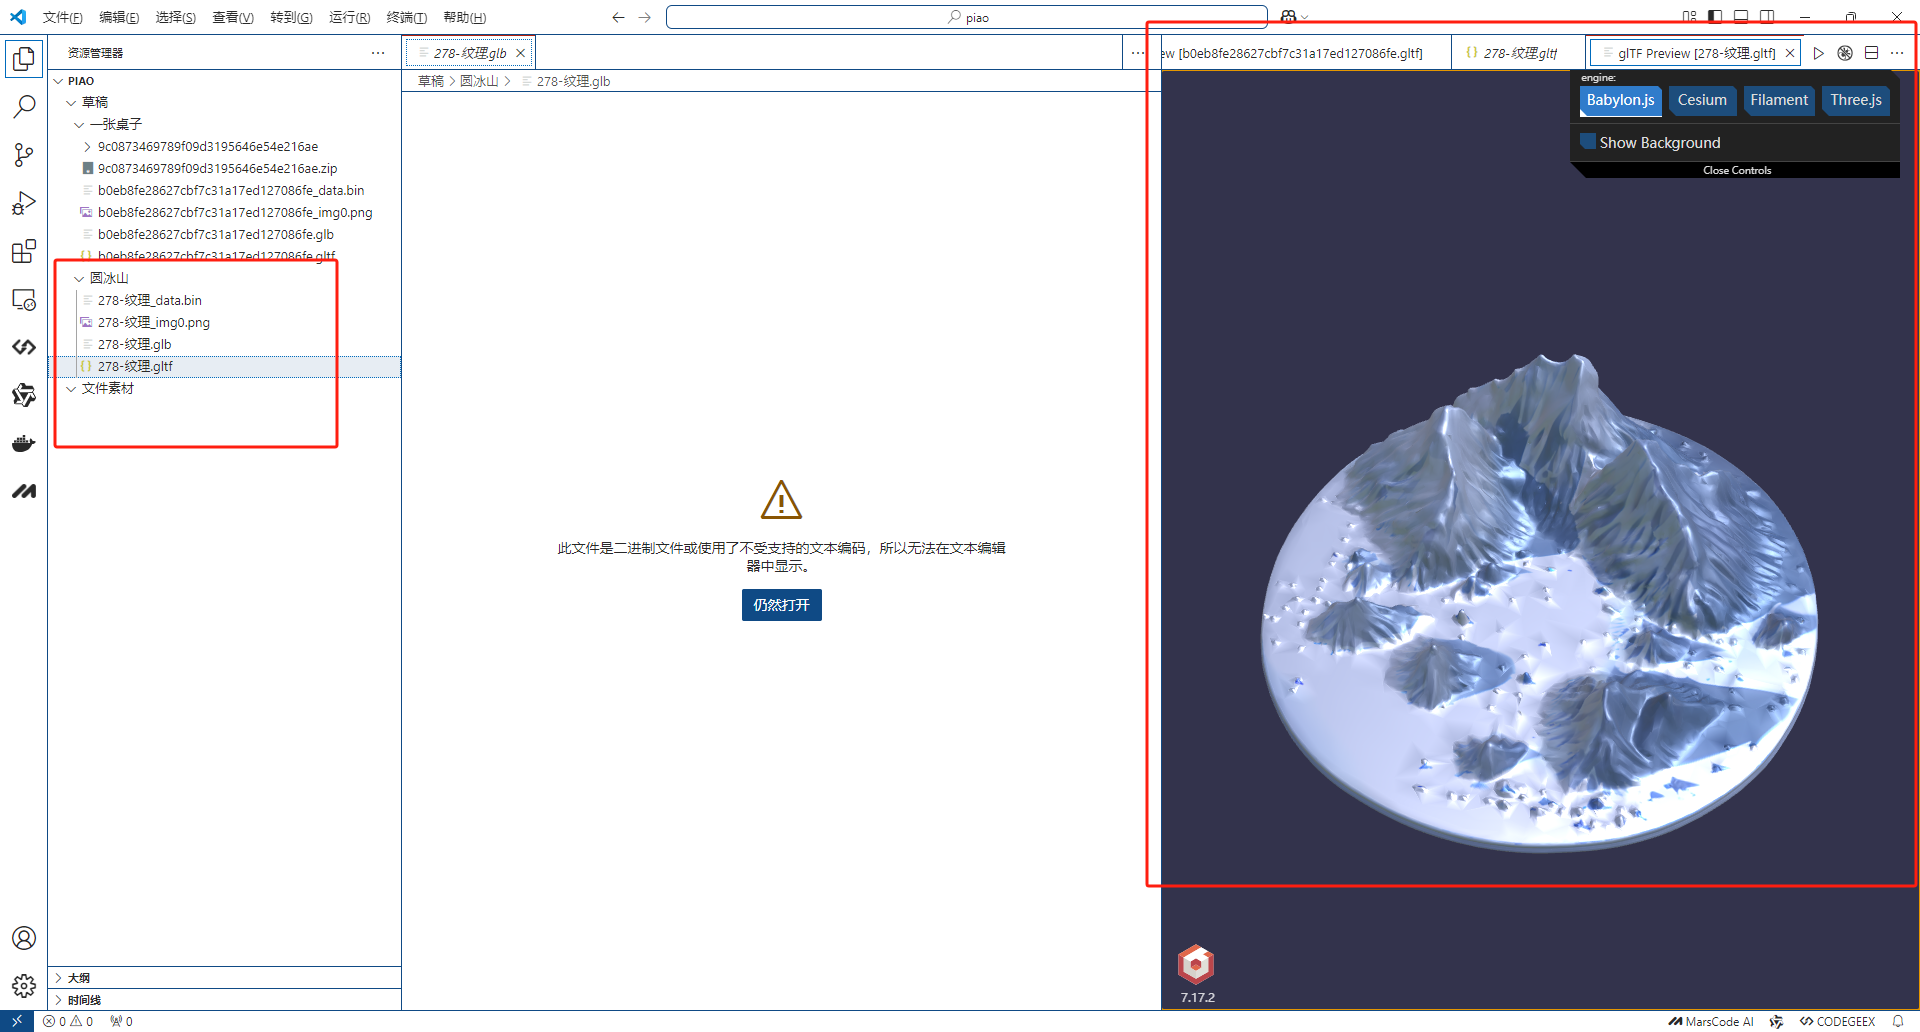Viewport: 1920px width, 1032px height.
Task: Click Close Controls in preview panel
Action: (1736, 171)
